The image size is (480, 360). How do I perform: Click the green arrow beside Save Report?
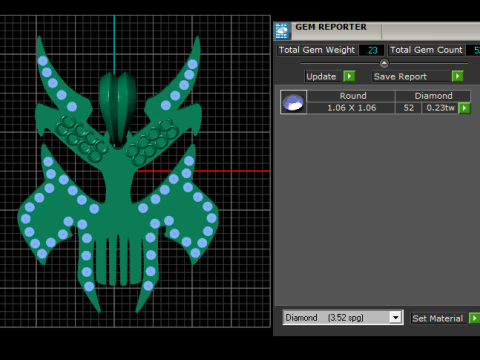click(458, 76)
